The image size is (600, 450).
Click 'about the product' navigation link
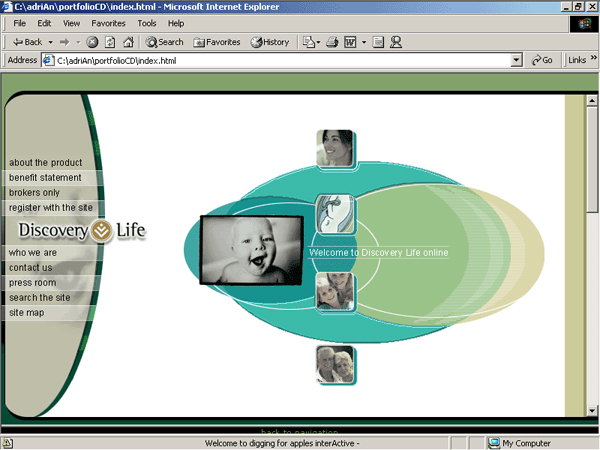(x=45, y=162)
